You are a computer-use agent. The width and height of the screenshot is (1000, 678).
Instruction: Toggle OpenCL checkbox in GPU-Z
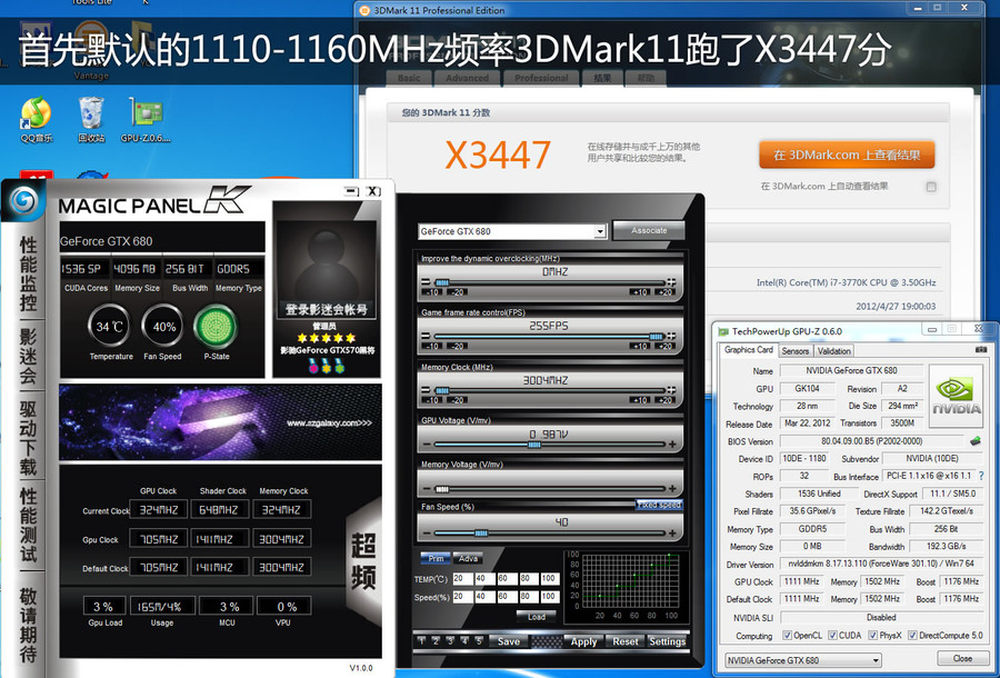[x=787, y=635]
